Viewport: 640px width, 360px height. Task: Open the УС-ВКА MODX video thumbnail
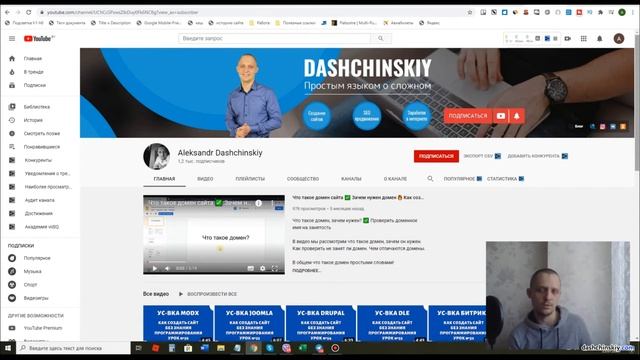point(178,323)
